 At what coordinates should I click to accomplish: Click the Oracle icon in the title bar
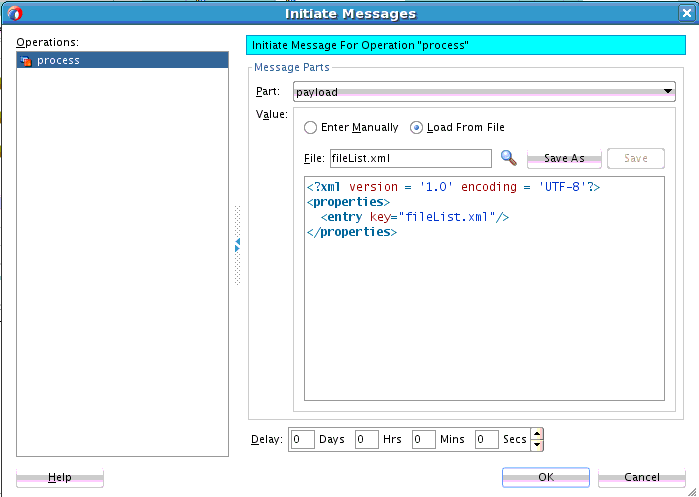[14, 14]
